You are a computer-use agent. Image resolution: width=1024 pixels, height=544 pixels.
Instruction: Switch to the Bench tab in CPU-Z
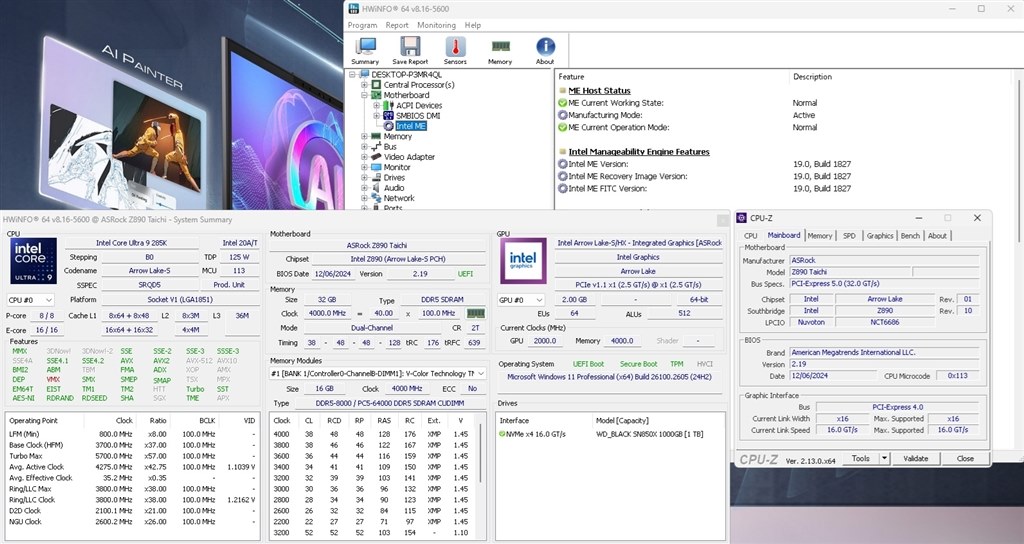click(910, 236)
